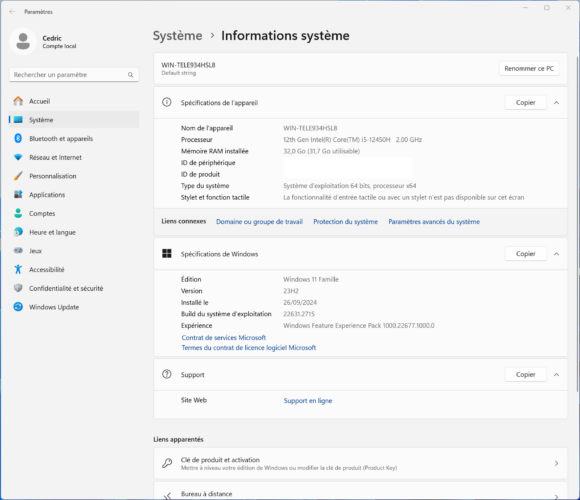Image resolution: width=580 pixels, height=500 pixels.
Task: Open Jeux gamepad icon
Action: (x=18, y=250)
